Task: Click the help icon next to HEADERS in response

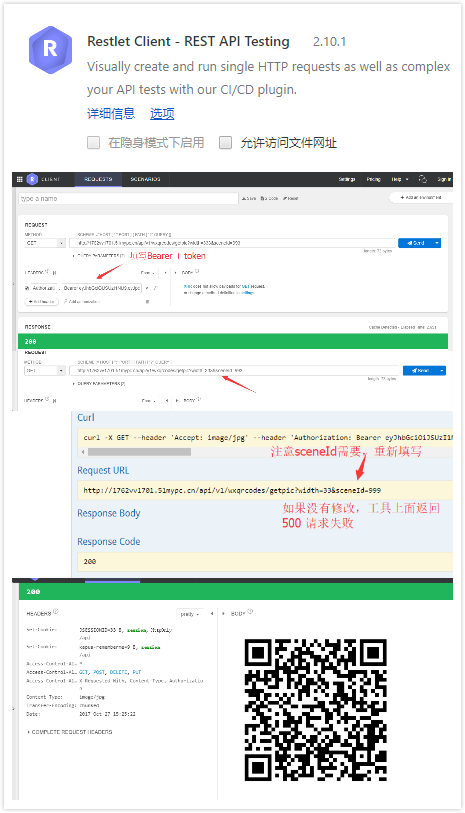Action: pos(56,611)
